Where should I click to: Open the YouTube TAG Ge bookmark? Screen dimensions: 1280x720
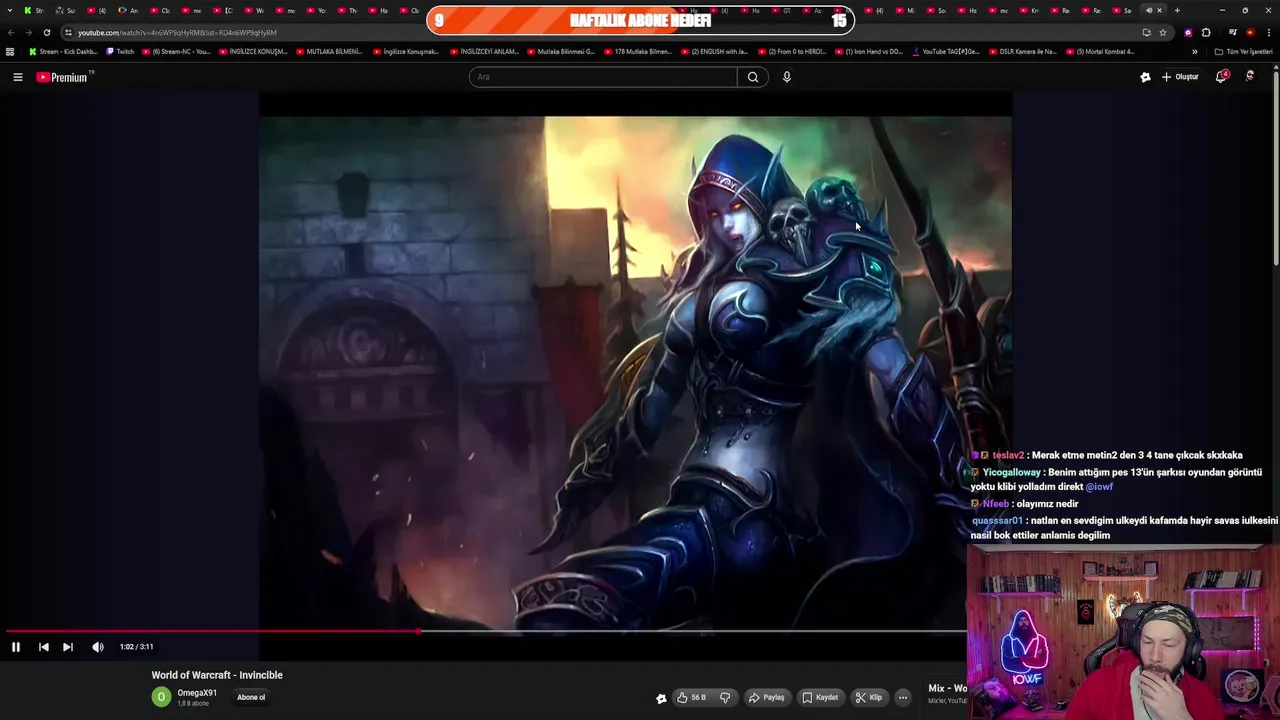pos(946,51)
